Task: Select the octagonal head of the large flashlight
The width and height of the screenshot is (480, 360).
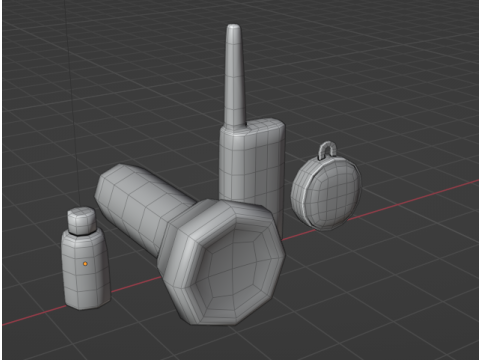Action: (x=222, y=262)
